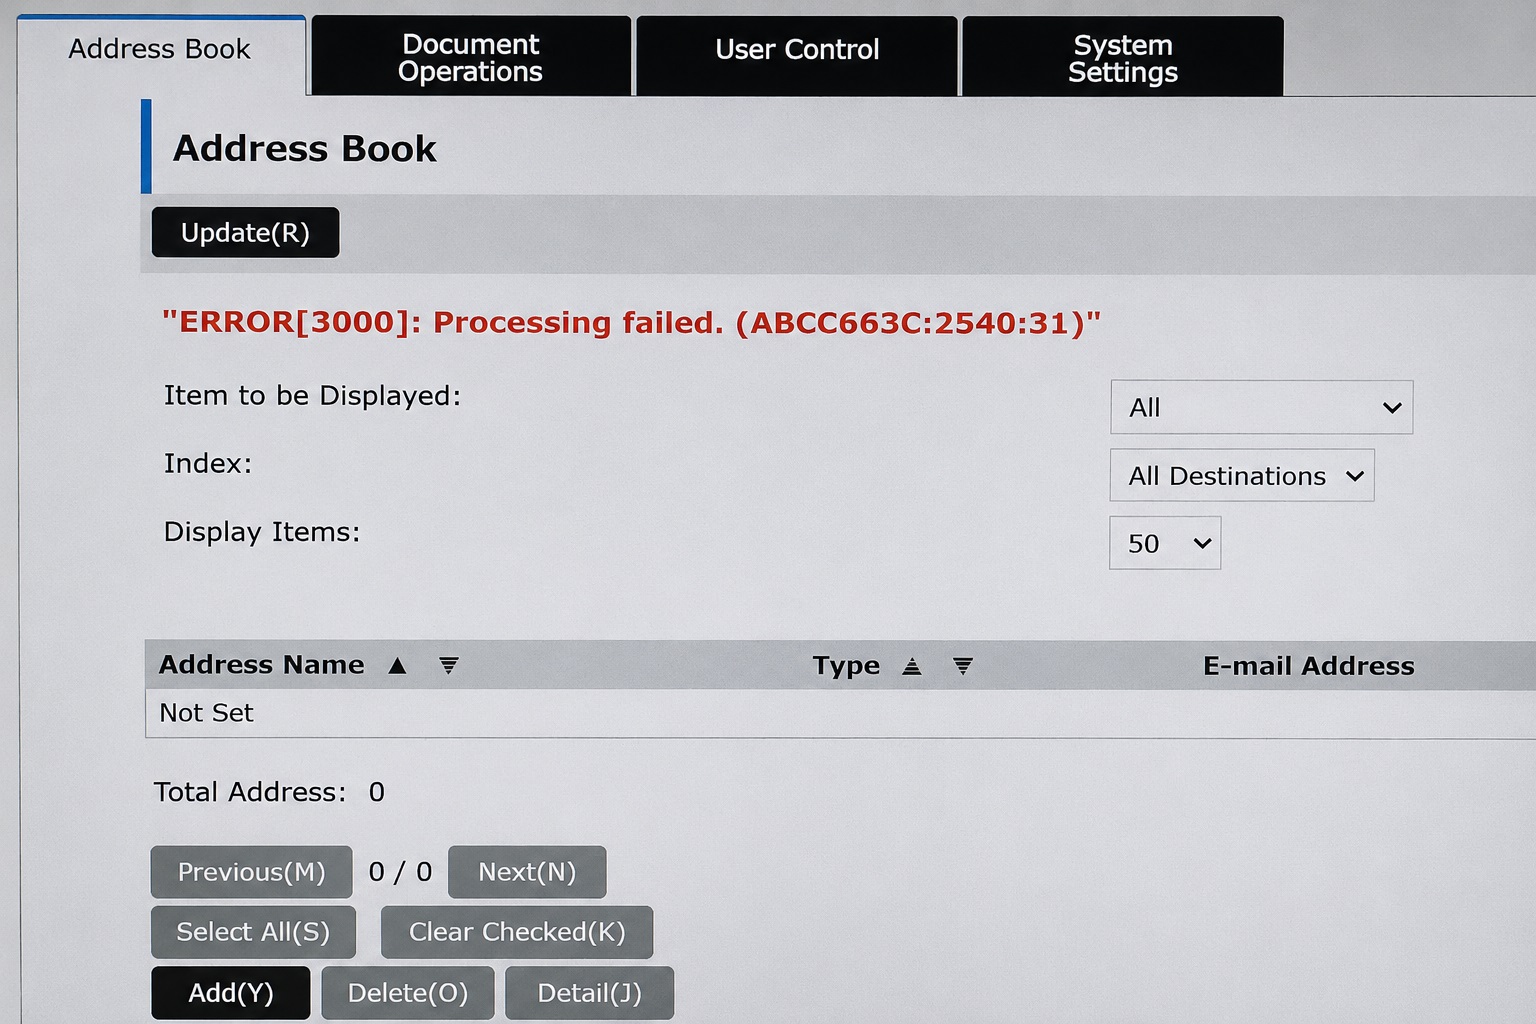Image resolution: width=1536 pixels, height=1024 pixels.
Task: Sort Type column ascending with its up icon
Action: click(x=911, y=667)
